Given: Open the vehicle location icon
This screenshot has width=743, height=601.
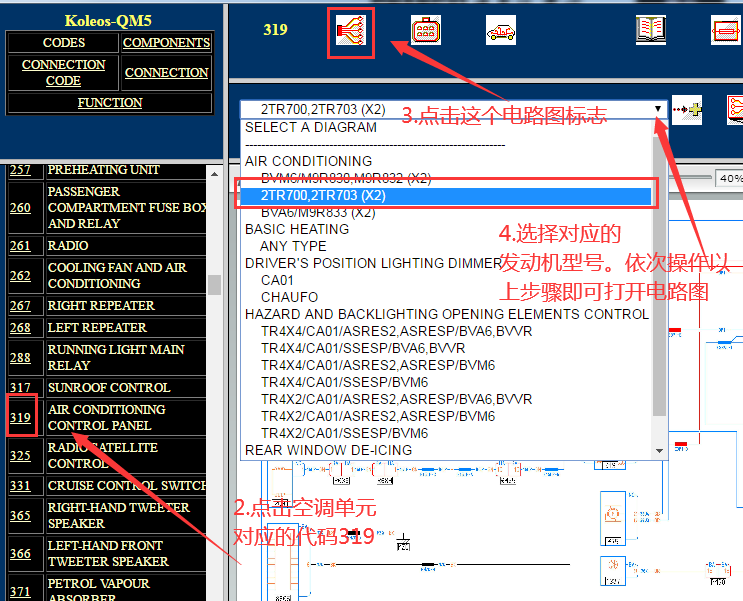Looking at the screenshot, I should (x=501, y=30).
